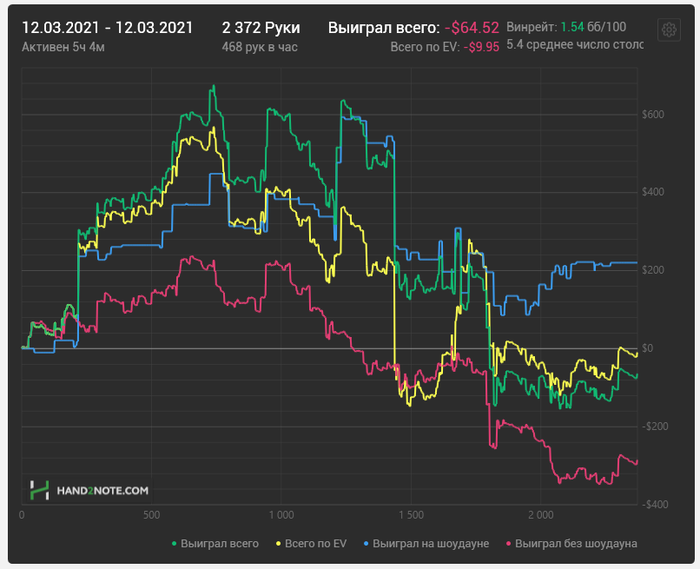
Task: Click the 'Выиграл всего:' header label
Action: [384, 28]
